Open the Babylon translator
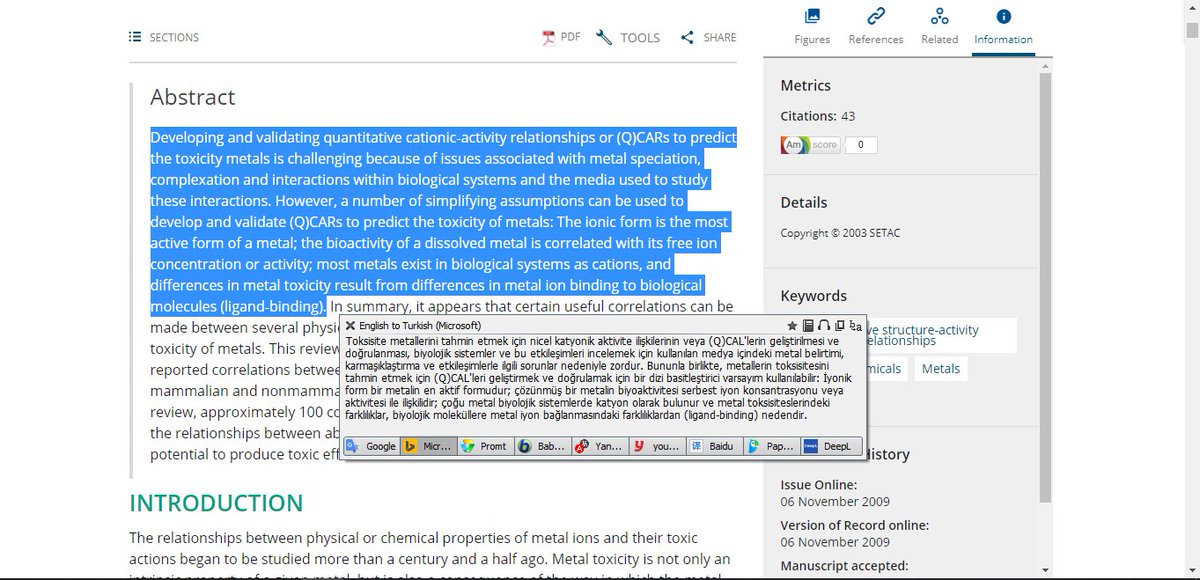Viewport: 1200px width, 580px height. pos(543,446)
